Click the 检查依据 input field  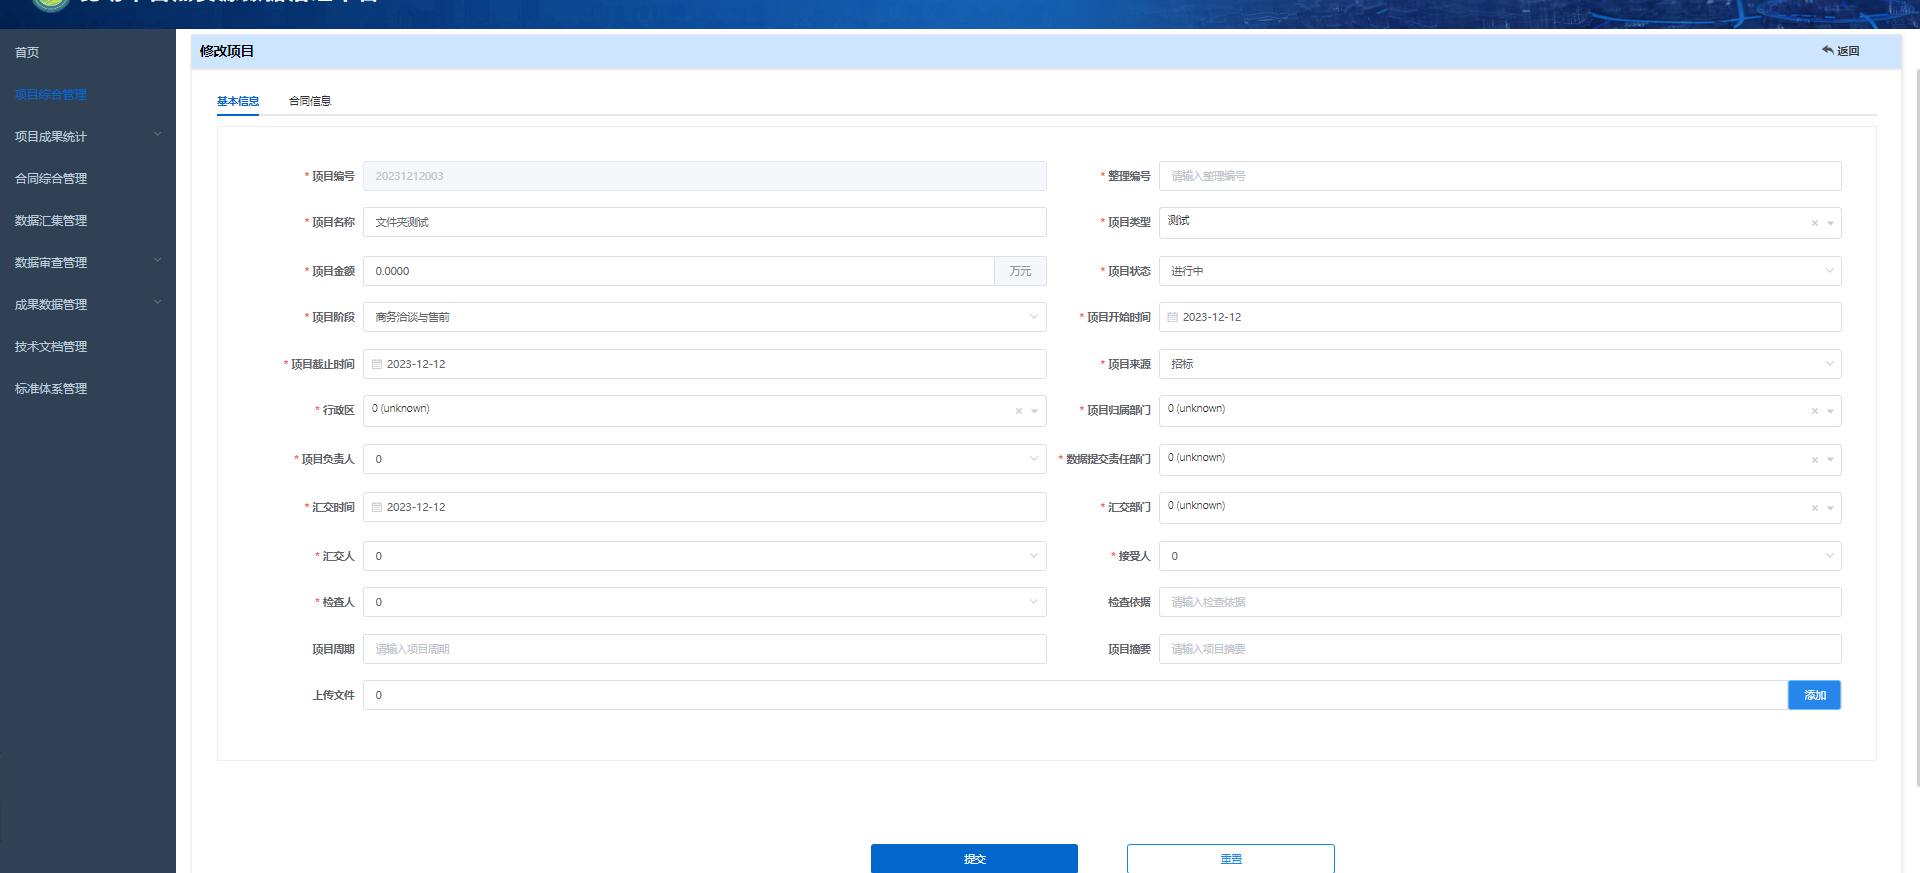1500,602
